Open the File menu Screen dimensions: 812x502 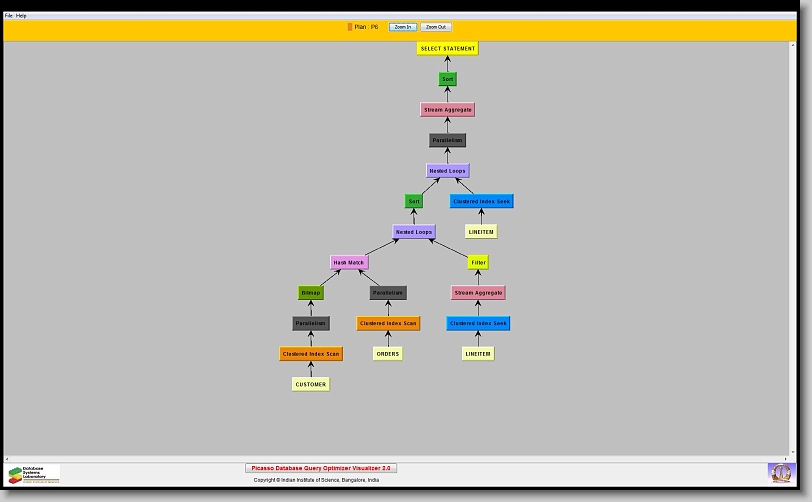[9, 16]
